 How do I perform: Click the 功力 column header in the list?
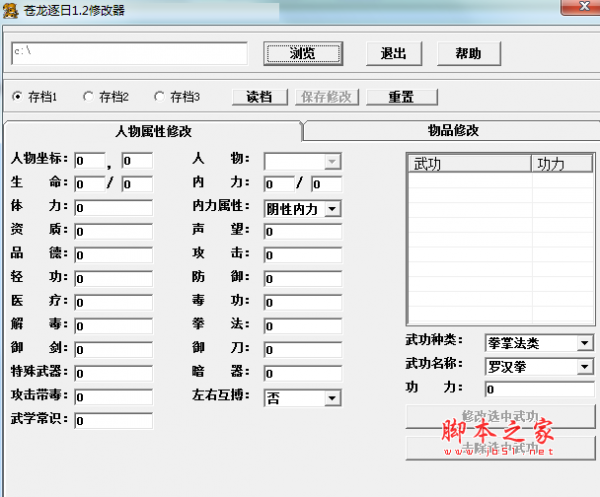pos(562,164)
